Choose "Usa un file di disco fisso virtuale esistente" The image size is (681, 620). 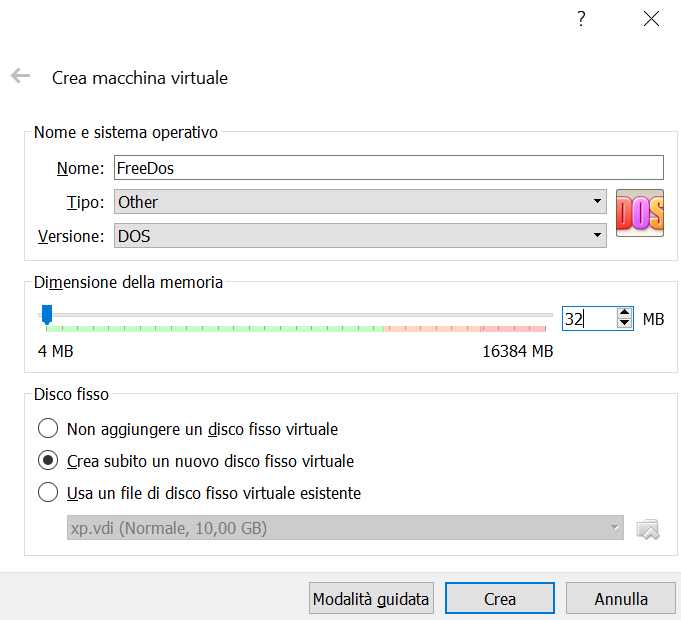(x=47, y=493)
